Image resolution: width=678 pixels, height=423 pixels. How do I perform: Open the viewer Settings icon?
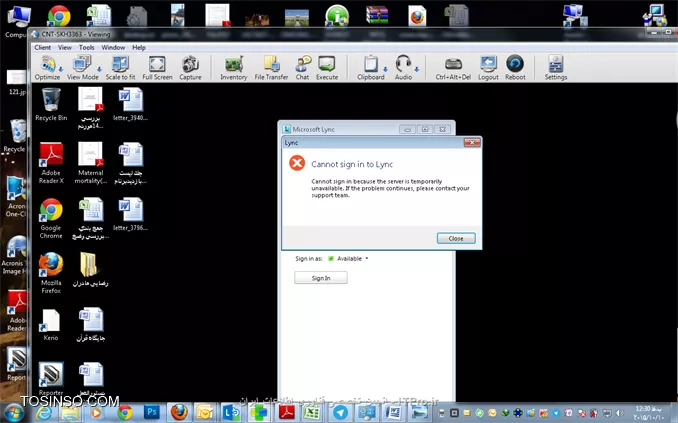tap(556, 68)
